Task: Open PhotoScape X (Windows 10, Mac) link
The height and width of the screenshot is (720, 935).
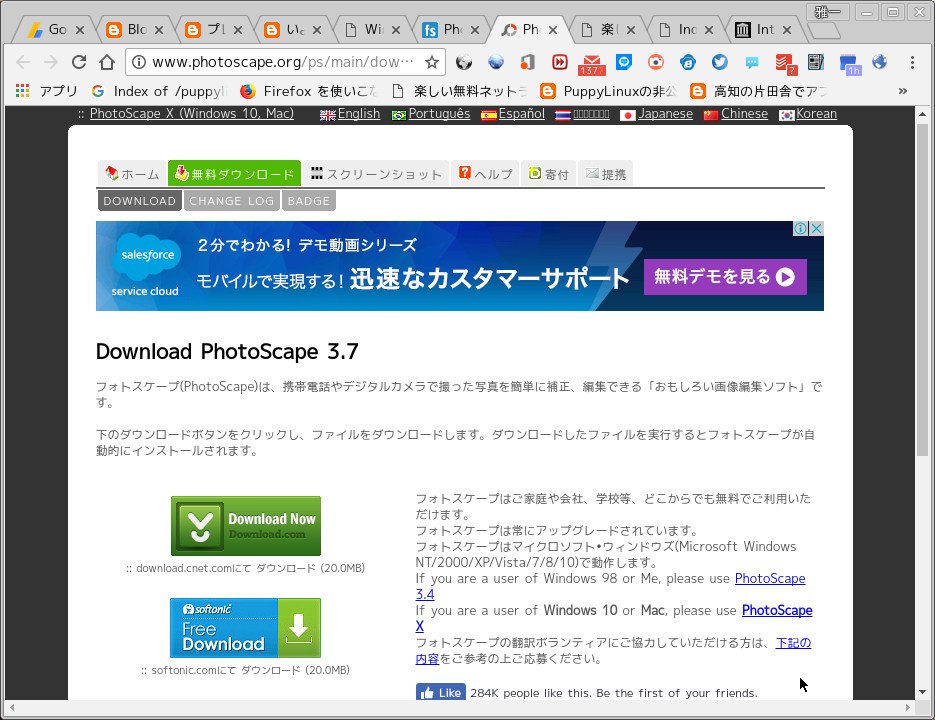Action: 192,113
